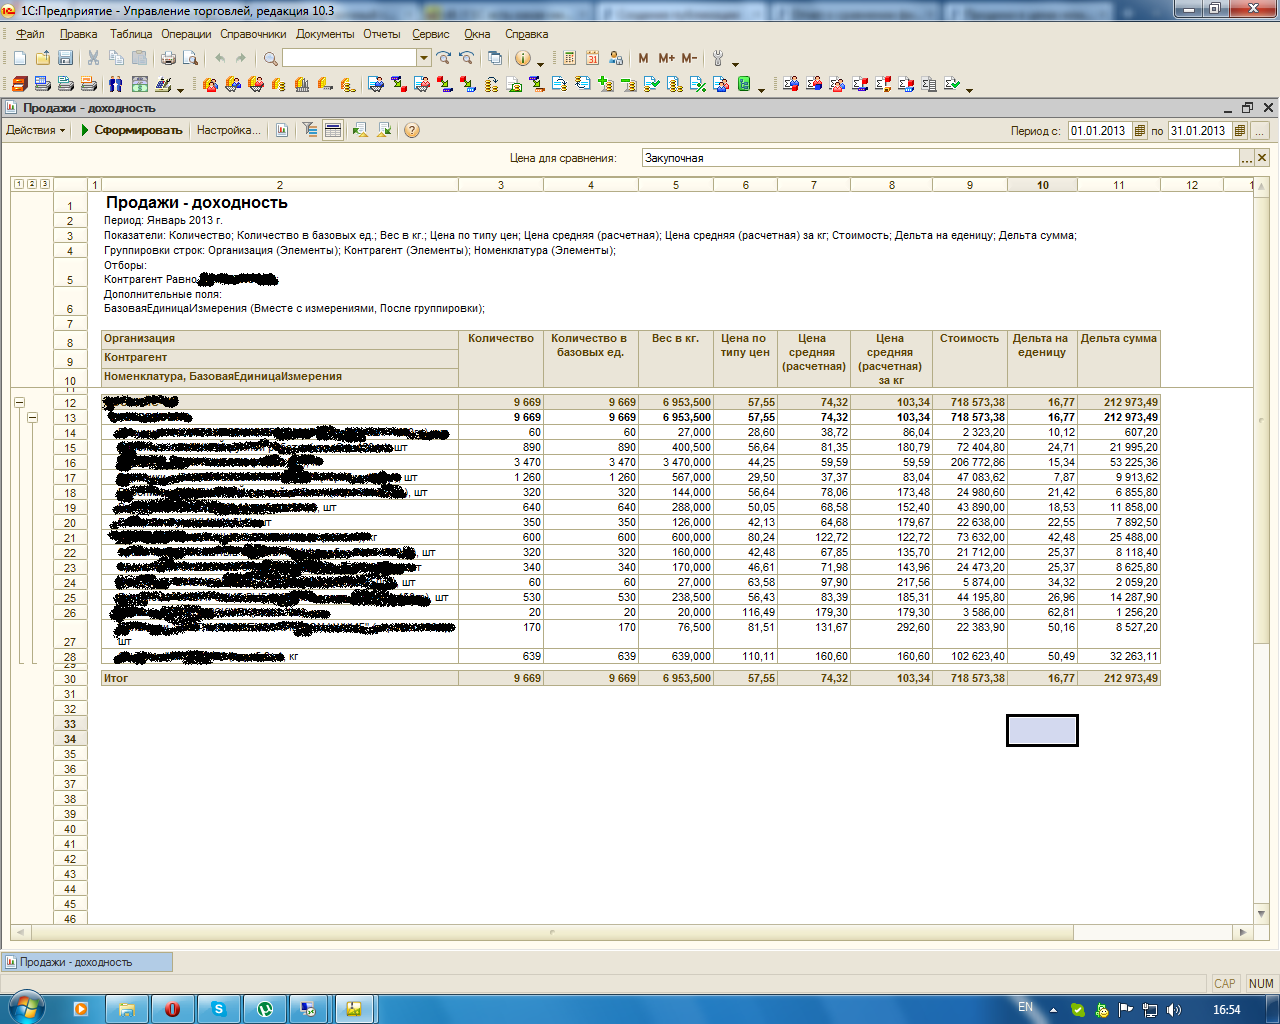The height and width of the screenshot is (1024, 1280).
Task: Show grouping level 1
Action: (x=19, y=184)
